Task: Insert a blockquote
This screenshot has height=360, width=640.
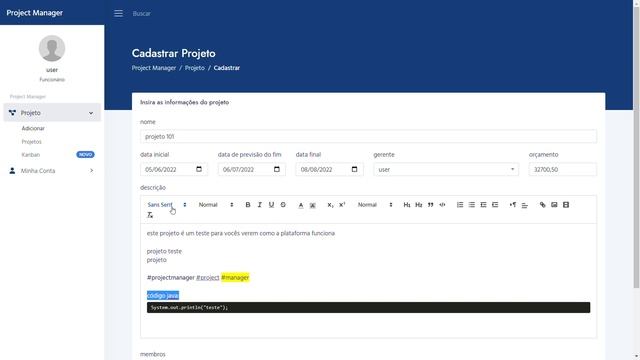Action: tap(431, 205)
